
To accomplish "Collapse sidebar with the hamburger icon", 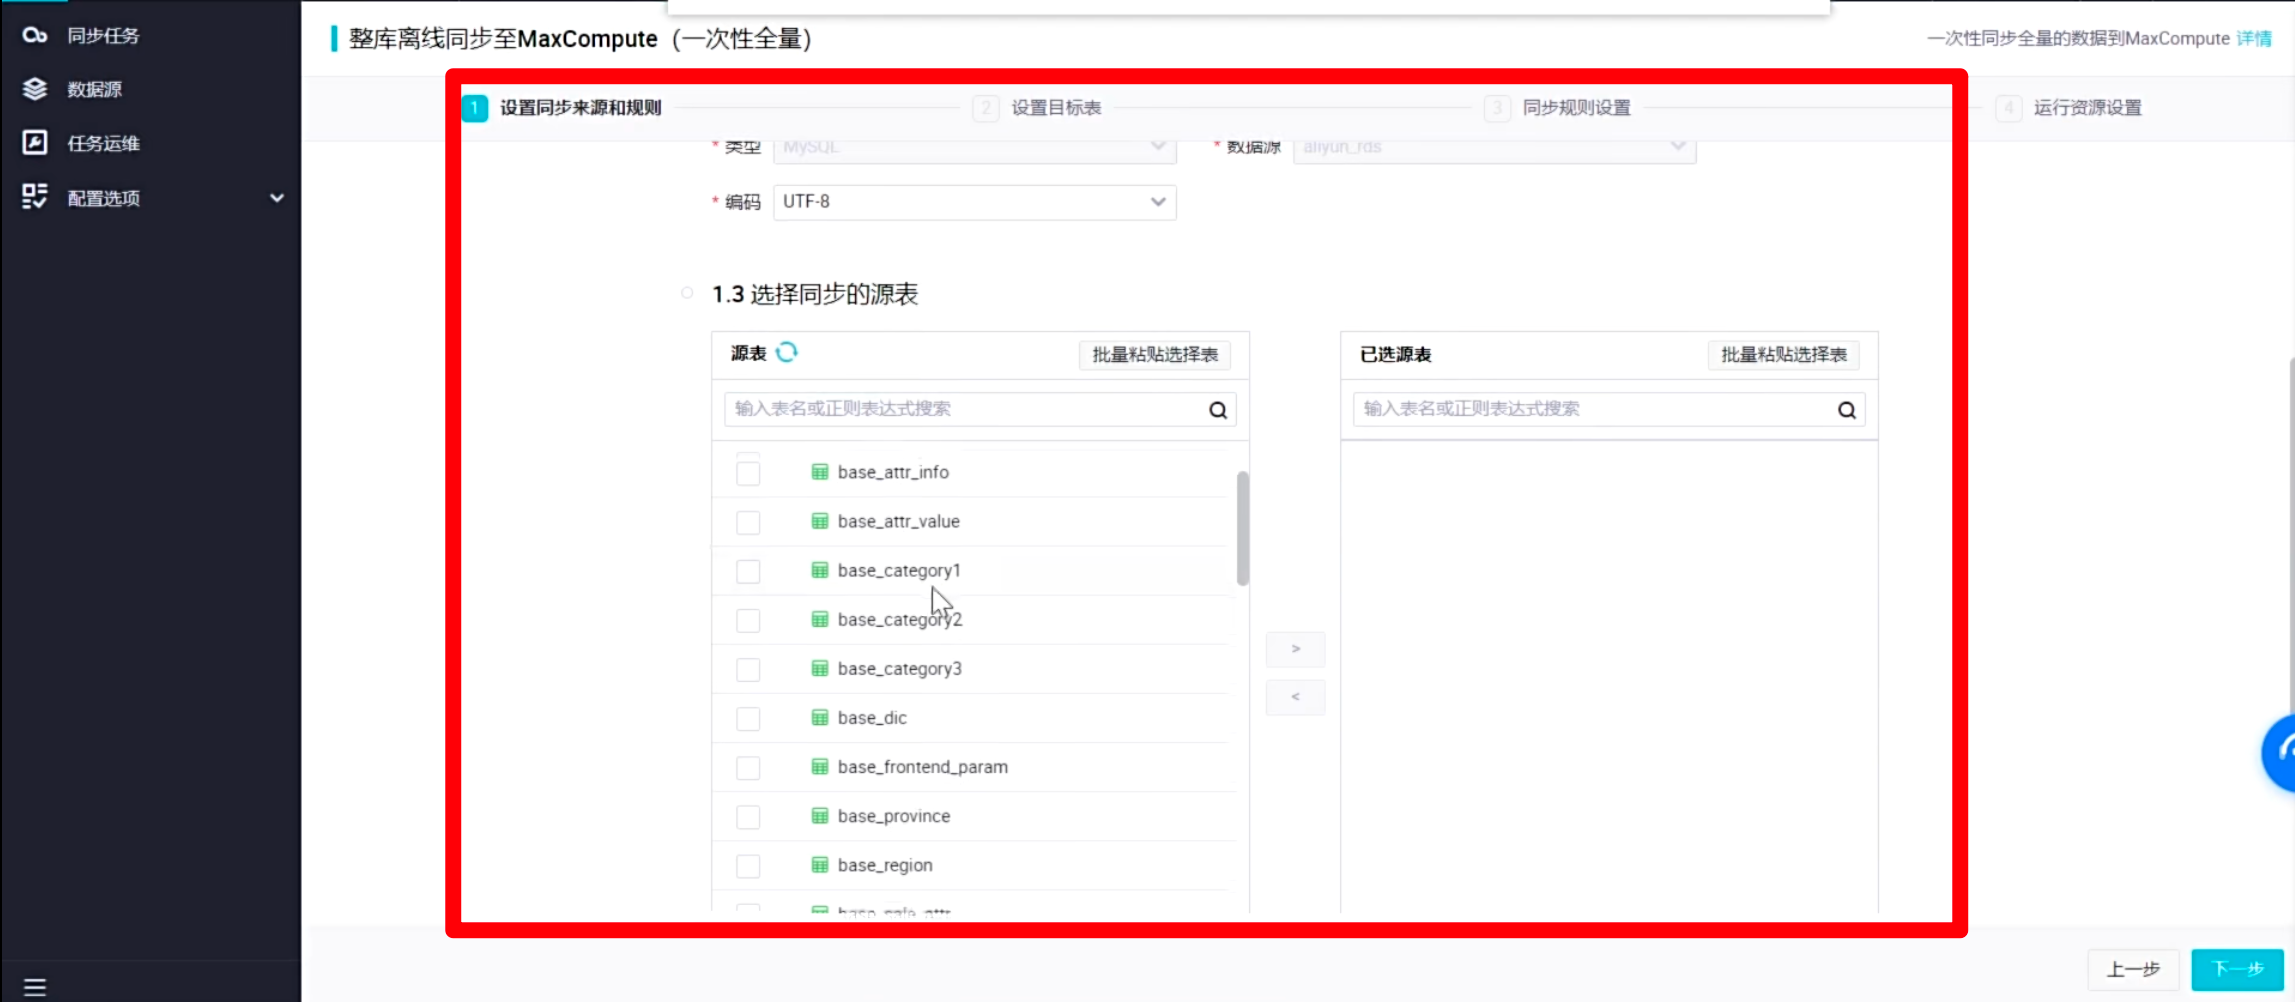I will click(35, 988).
